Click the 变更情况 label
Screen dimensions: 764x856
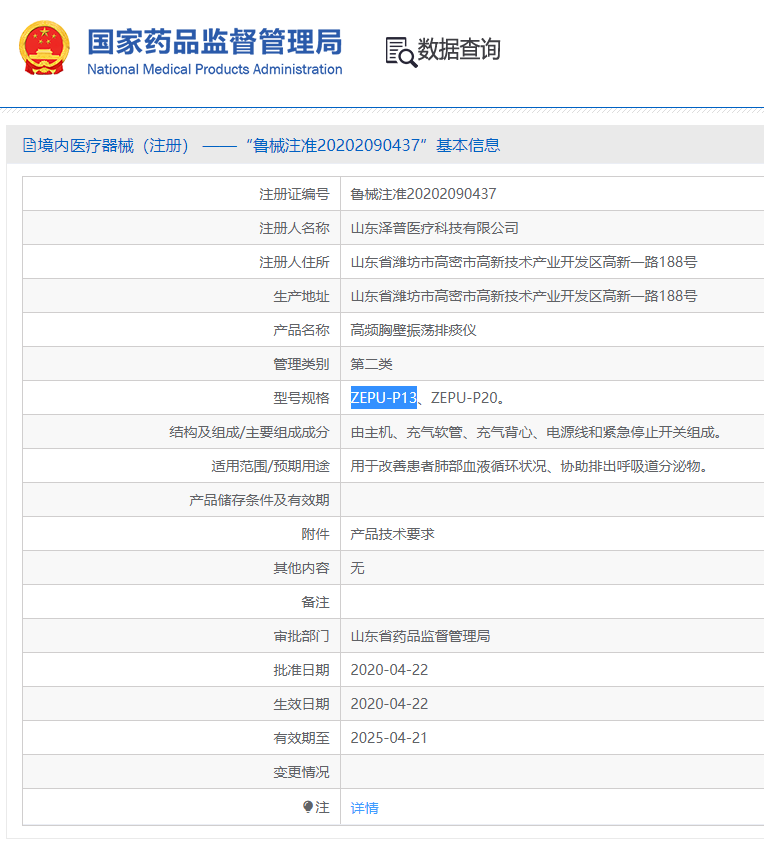point(301,772)
